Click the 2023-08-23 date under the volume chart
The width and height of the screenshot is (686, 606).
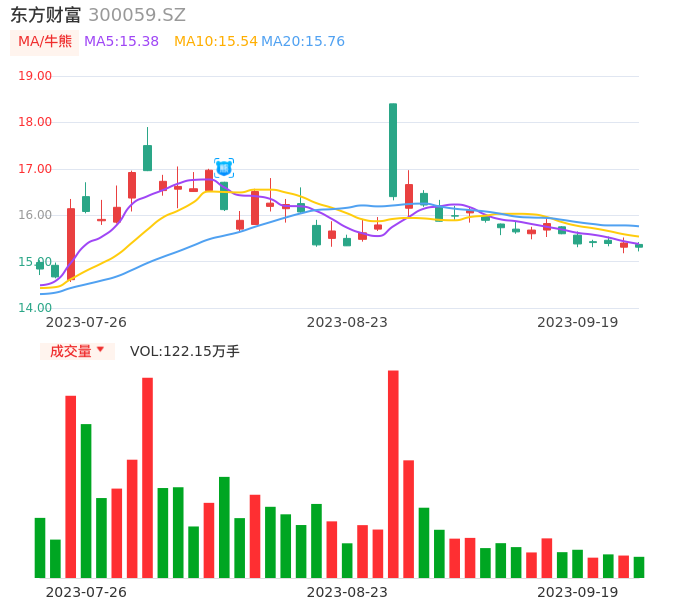(x=347, y=592)
